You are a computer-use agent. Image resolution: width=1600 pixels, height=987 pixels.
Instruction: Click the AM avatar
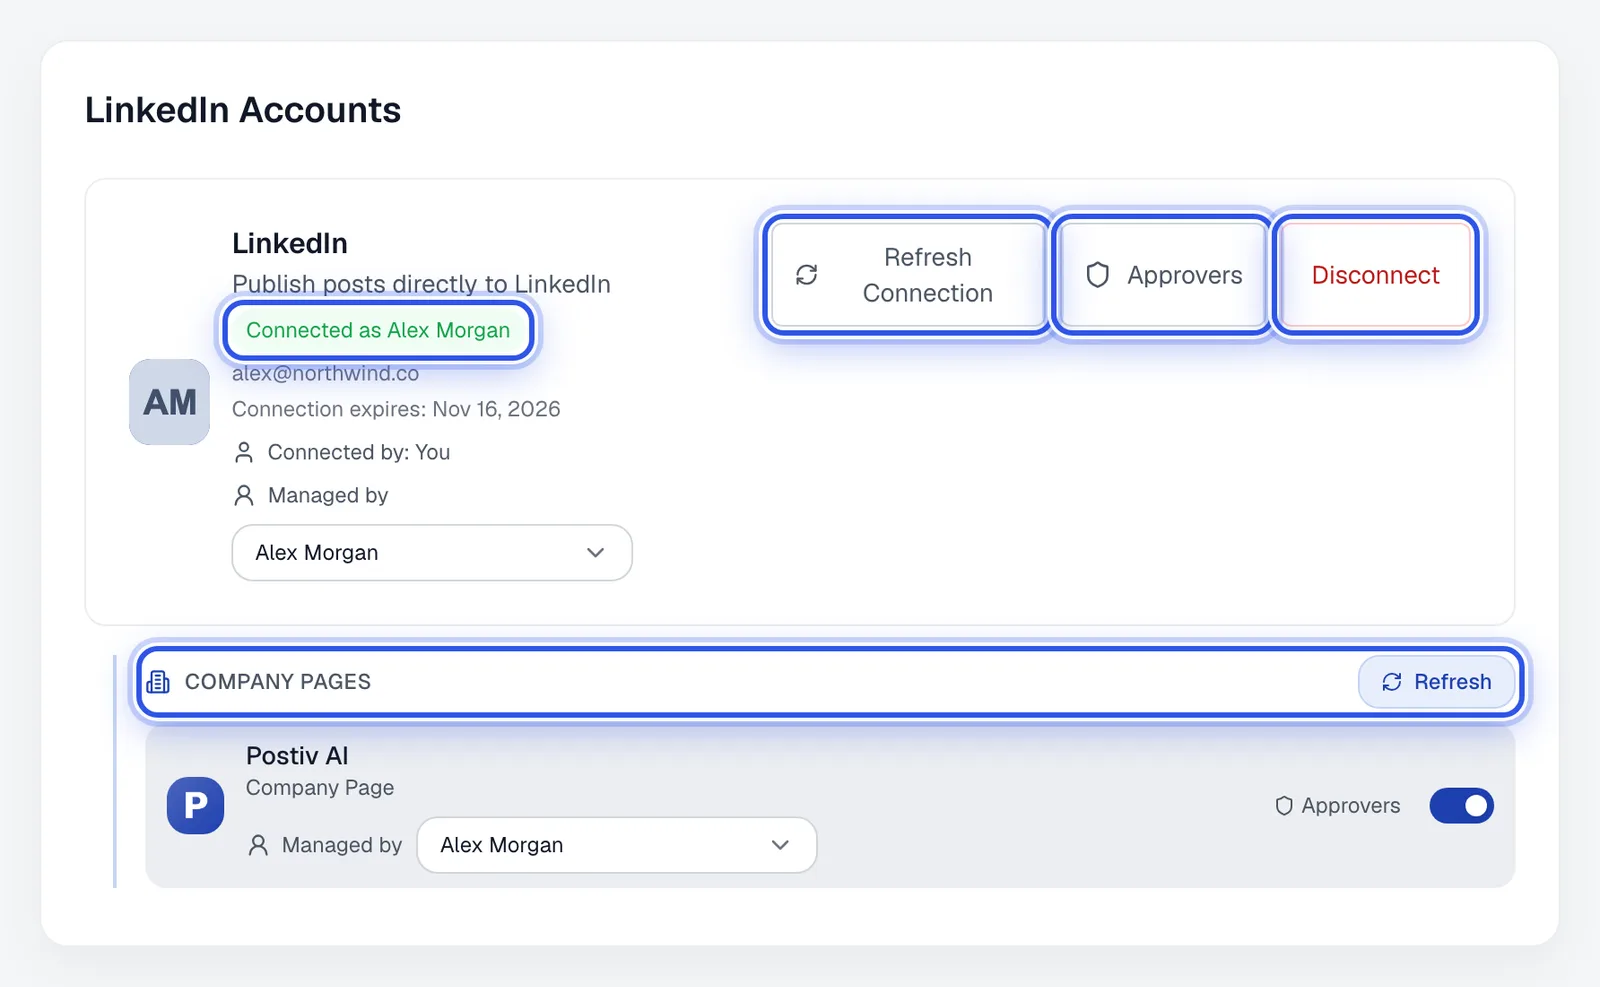169,402
